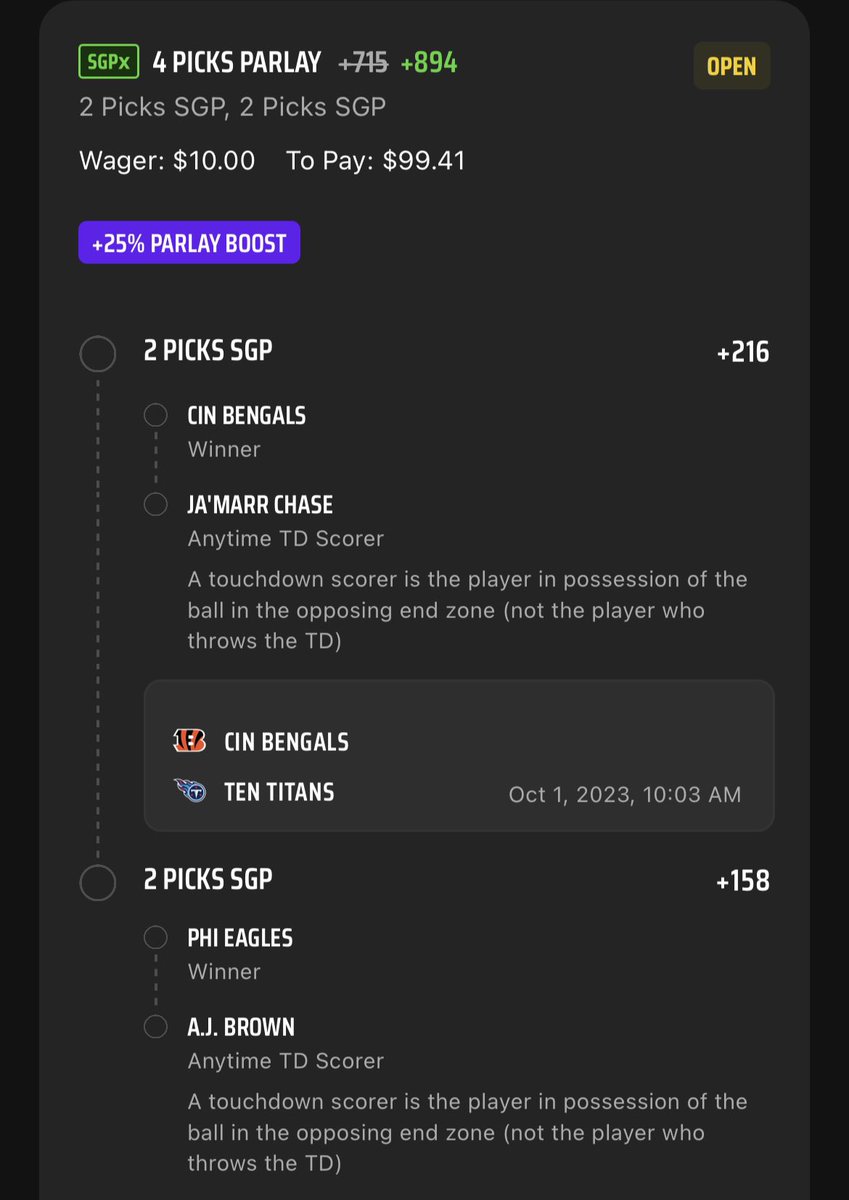Tap the +158 SGP odds

743,880
